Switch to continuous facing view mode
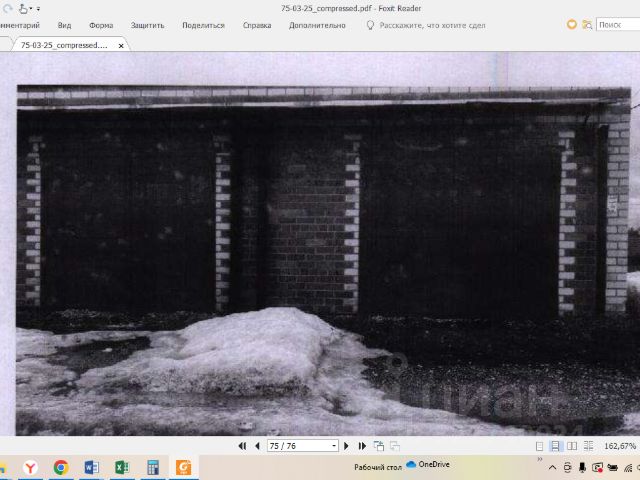Image resolution: width=640 pixels, height=480 pixels. coord(588,446)
